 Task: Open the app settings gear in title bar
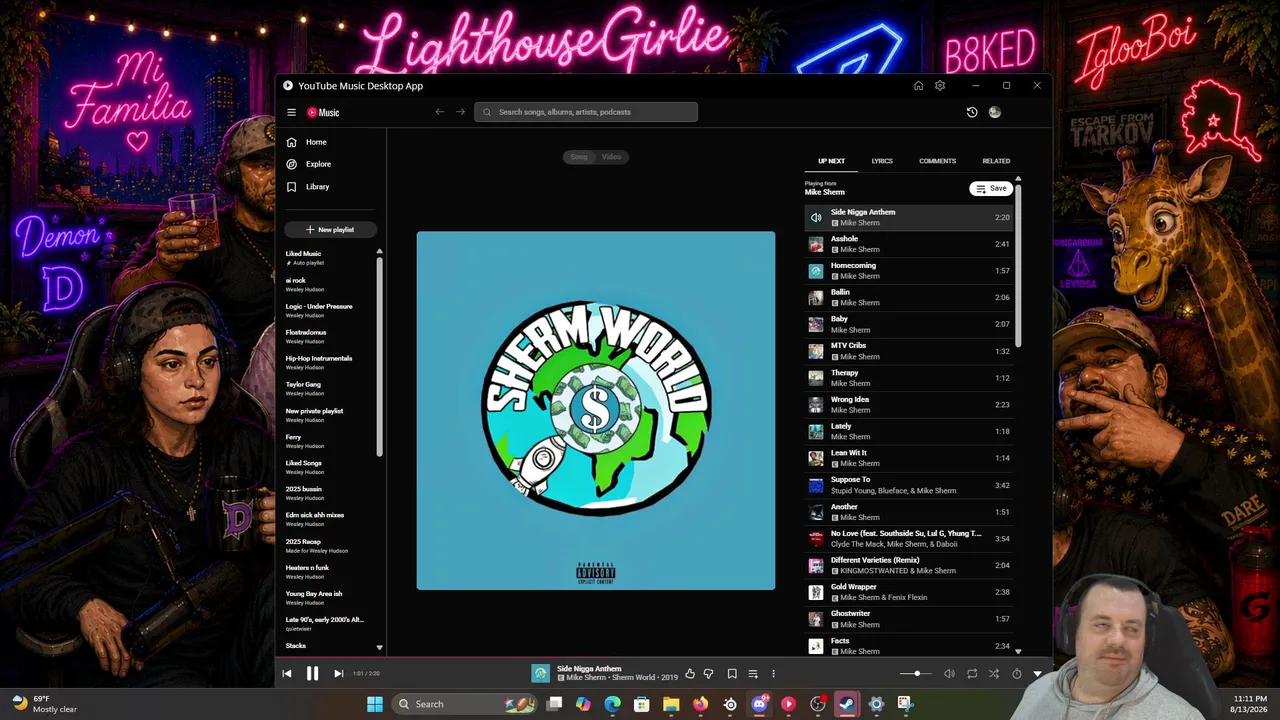[x=940, y=86]
